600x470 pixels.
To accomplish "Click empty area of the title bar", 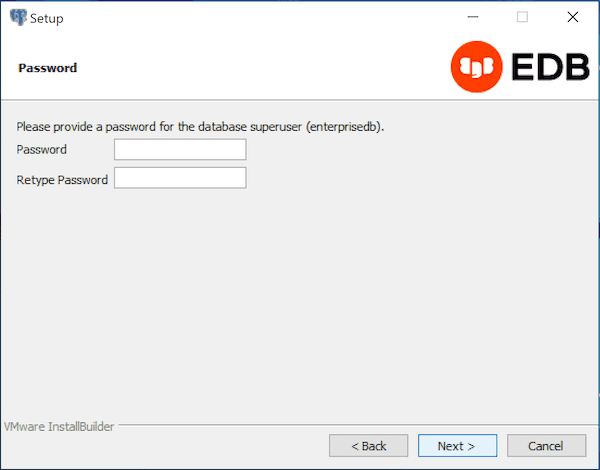I will (x=250, y=17).
